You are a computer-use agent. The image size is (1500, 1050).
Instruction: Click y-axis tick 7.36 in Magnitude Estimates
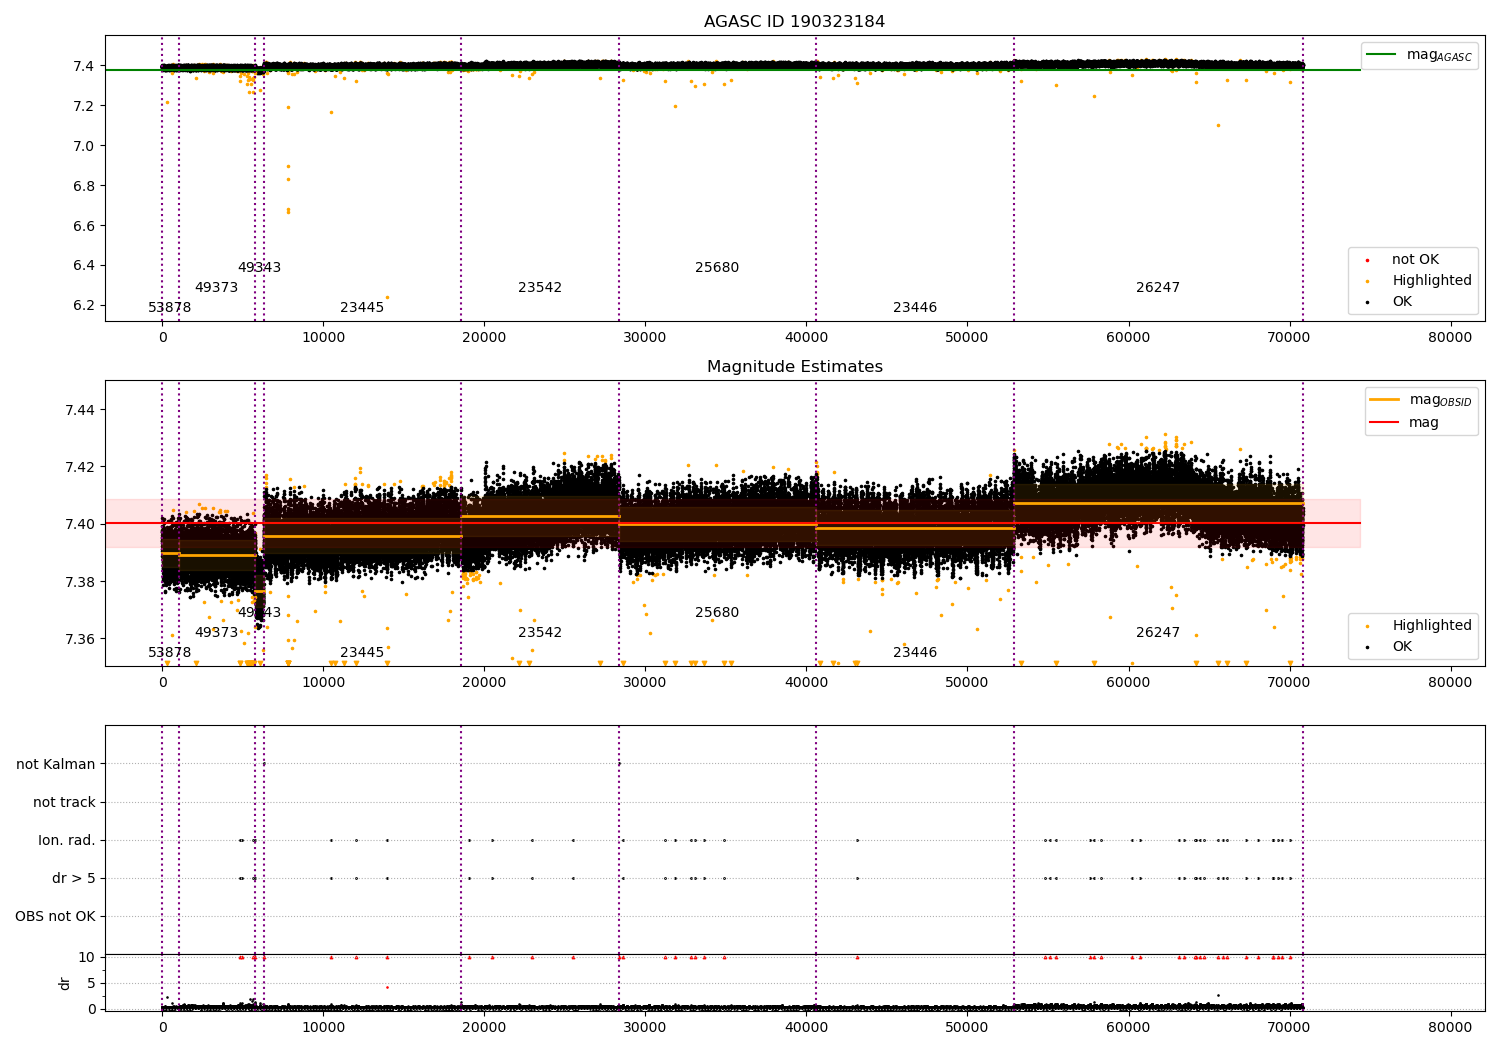(81, 639)
